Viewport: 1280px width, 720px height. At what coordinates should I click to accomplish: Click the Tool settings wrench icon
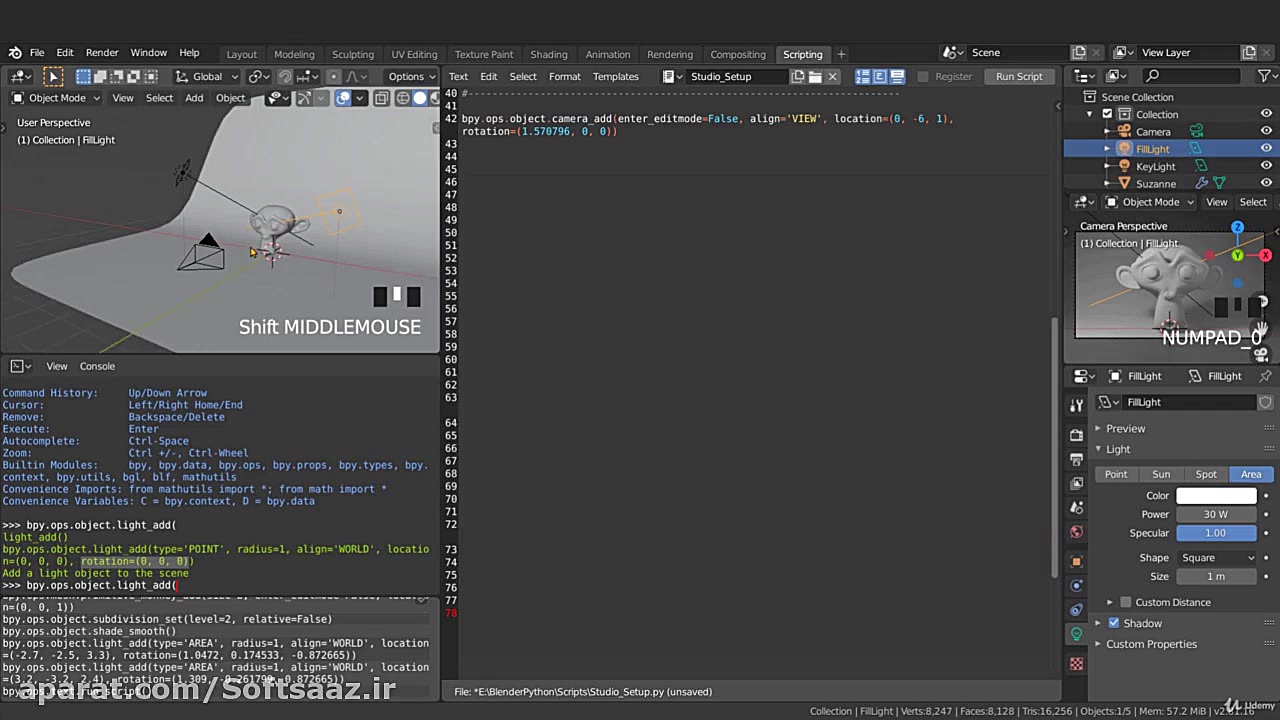pyautogui.click(x=1076, y=405)
